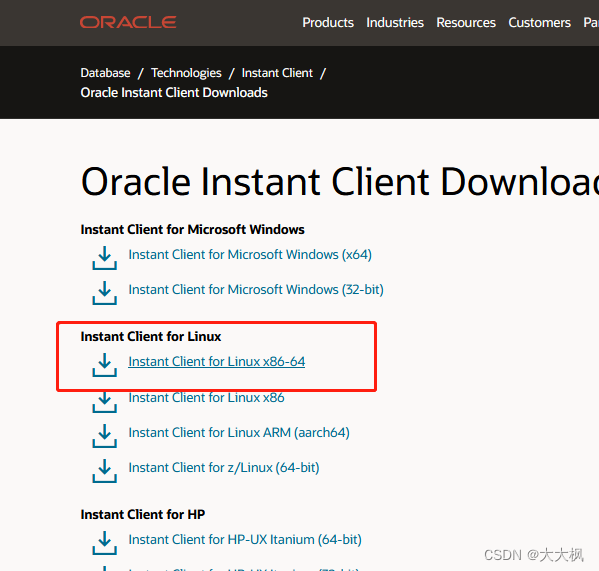Go to Instant Client breadcrumb
Viewport: 599px width, 571px height.
(277, 73)
